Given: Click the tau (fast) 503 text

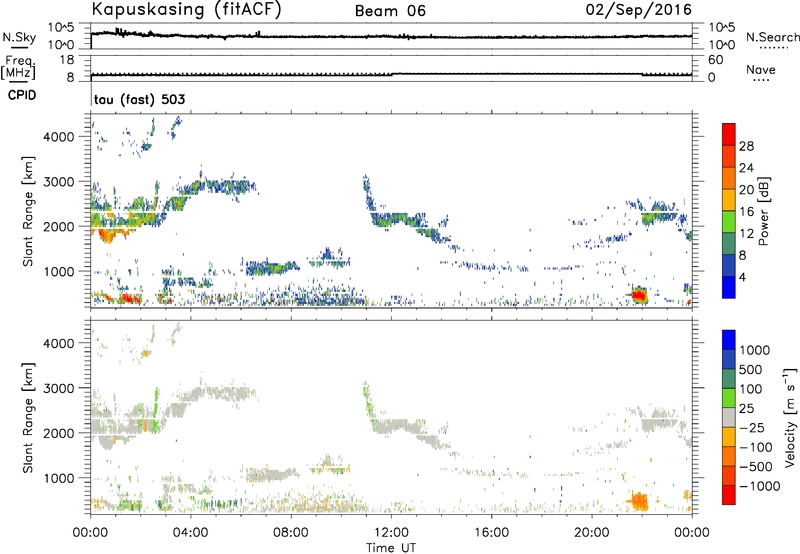Looking at the screenshot, I should point(139,99).
